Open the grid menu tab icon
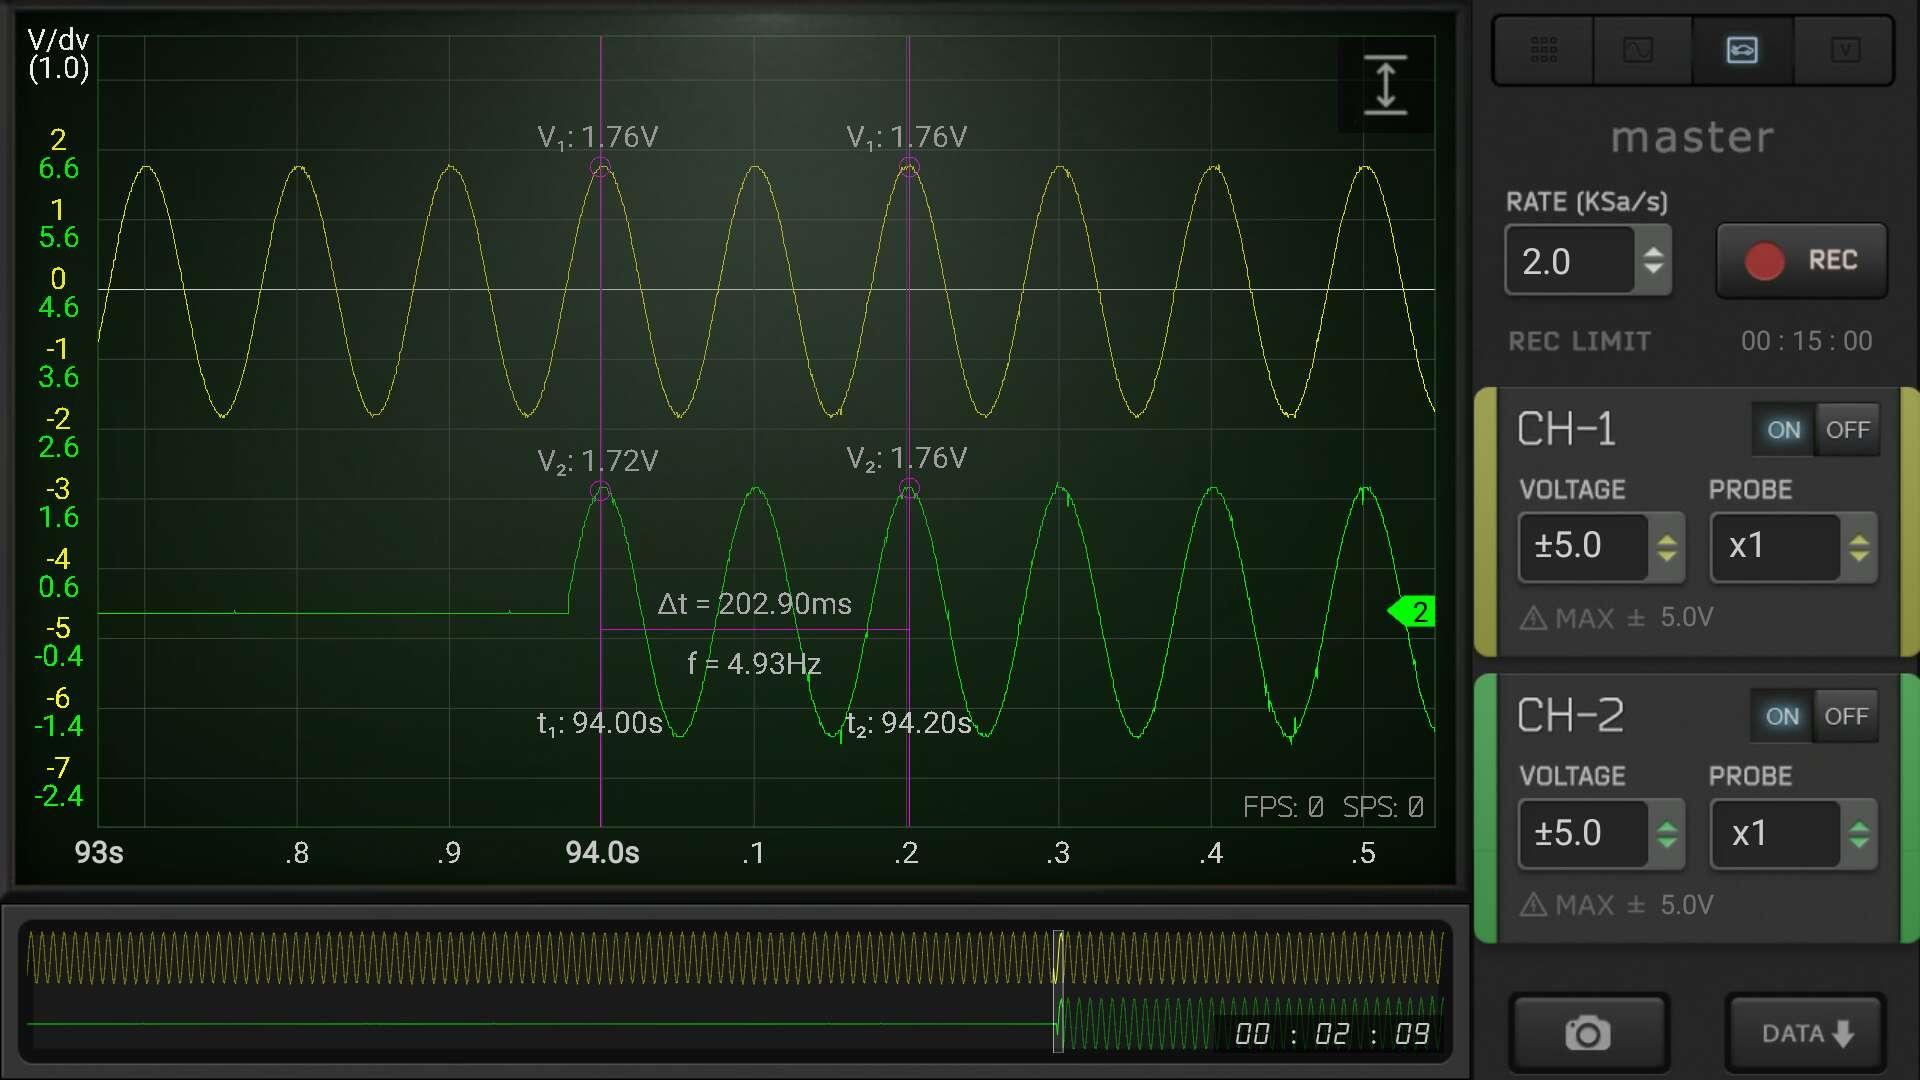Screen dimensions: 1920x1080 (1543, 49)
